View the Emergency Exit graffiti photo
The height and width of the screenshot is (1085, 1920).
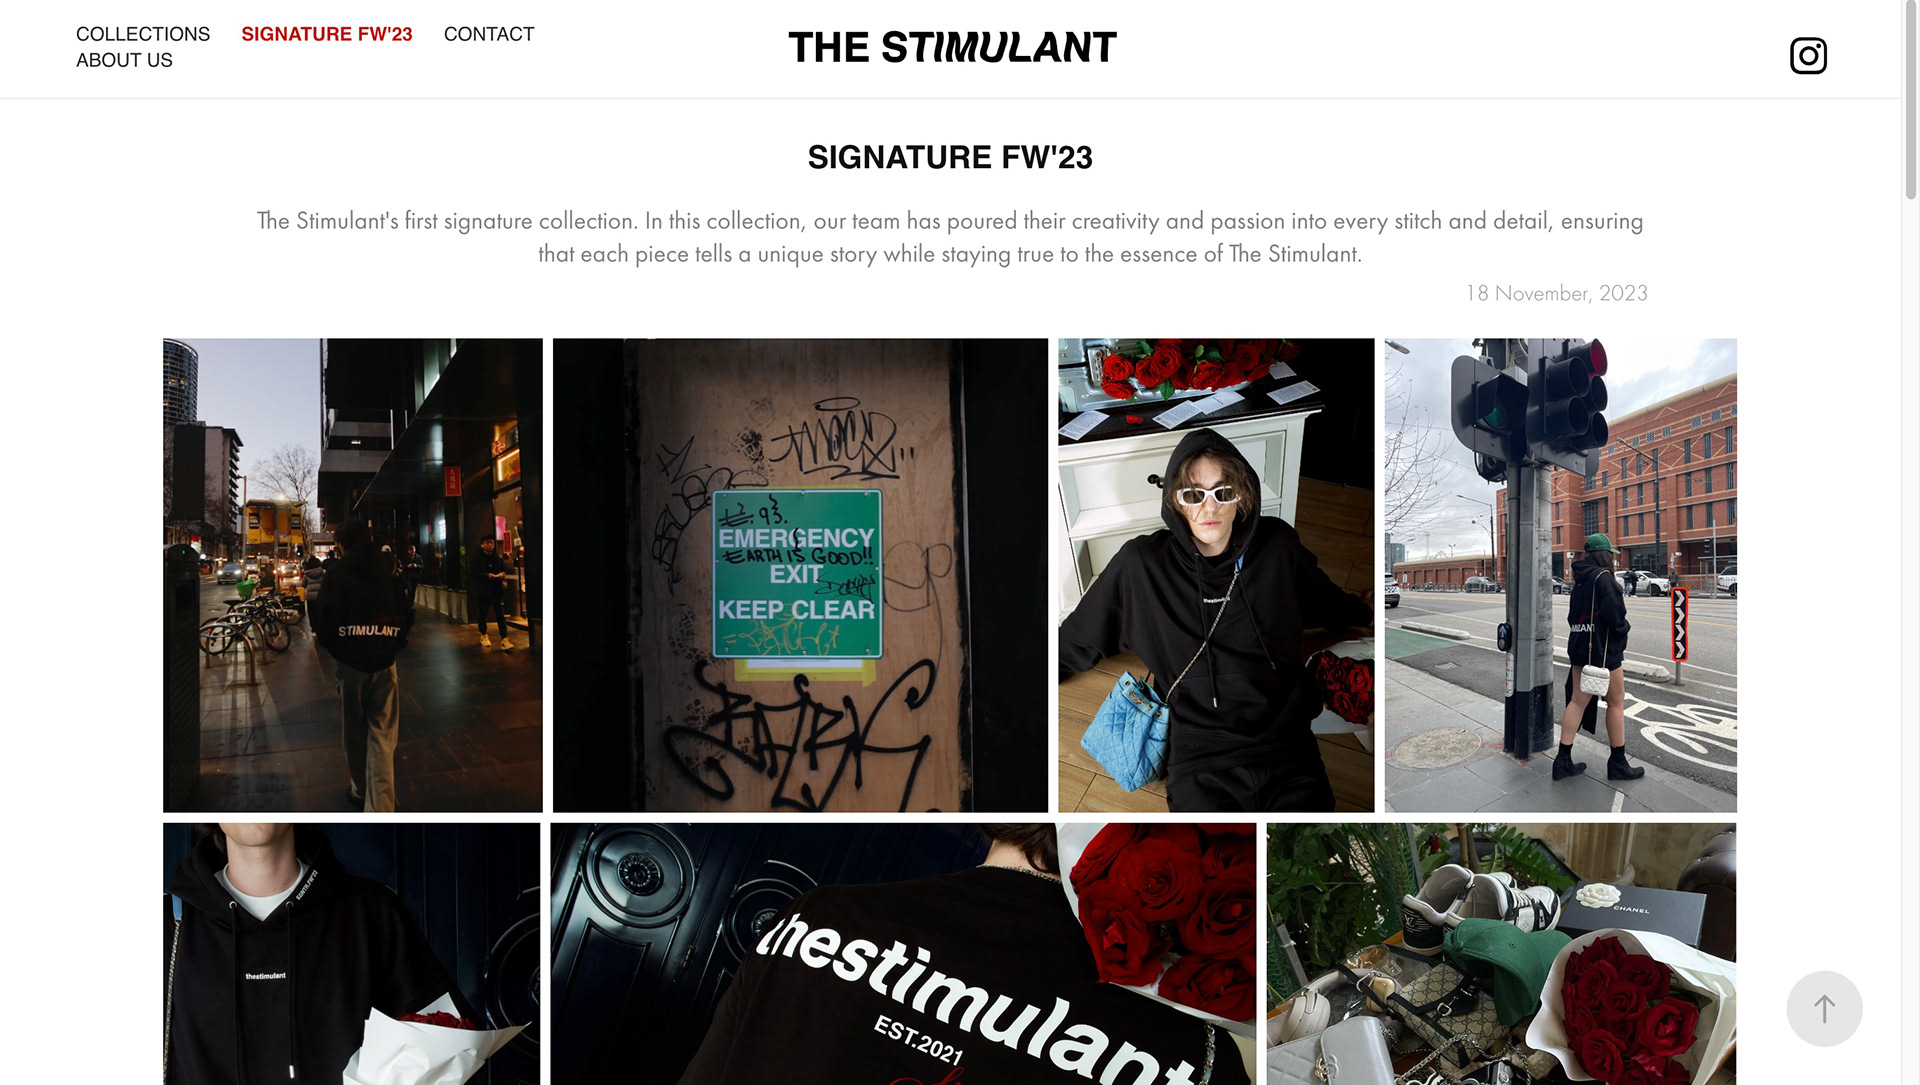pyautogui.click(x=800, y=575)
